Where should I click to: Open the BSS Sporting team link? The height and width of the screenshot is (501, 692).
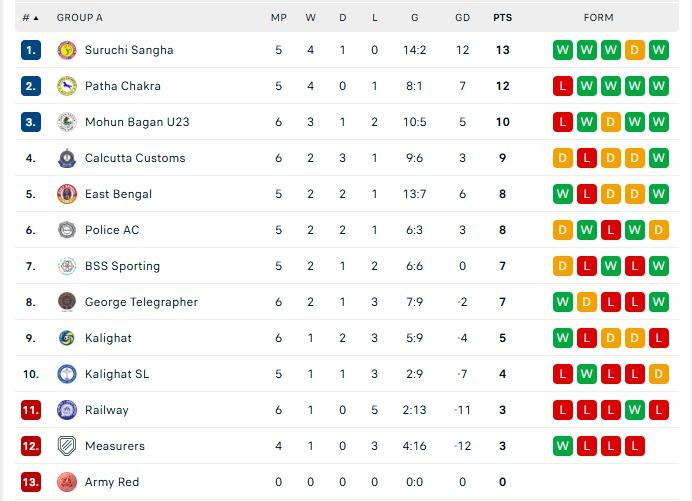(122, 266)
